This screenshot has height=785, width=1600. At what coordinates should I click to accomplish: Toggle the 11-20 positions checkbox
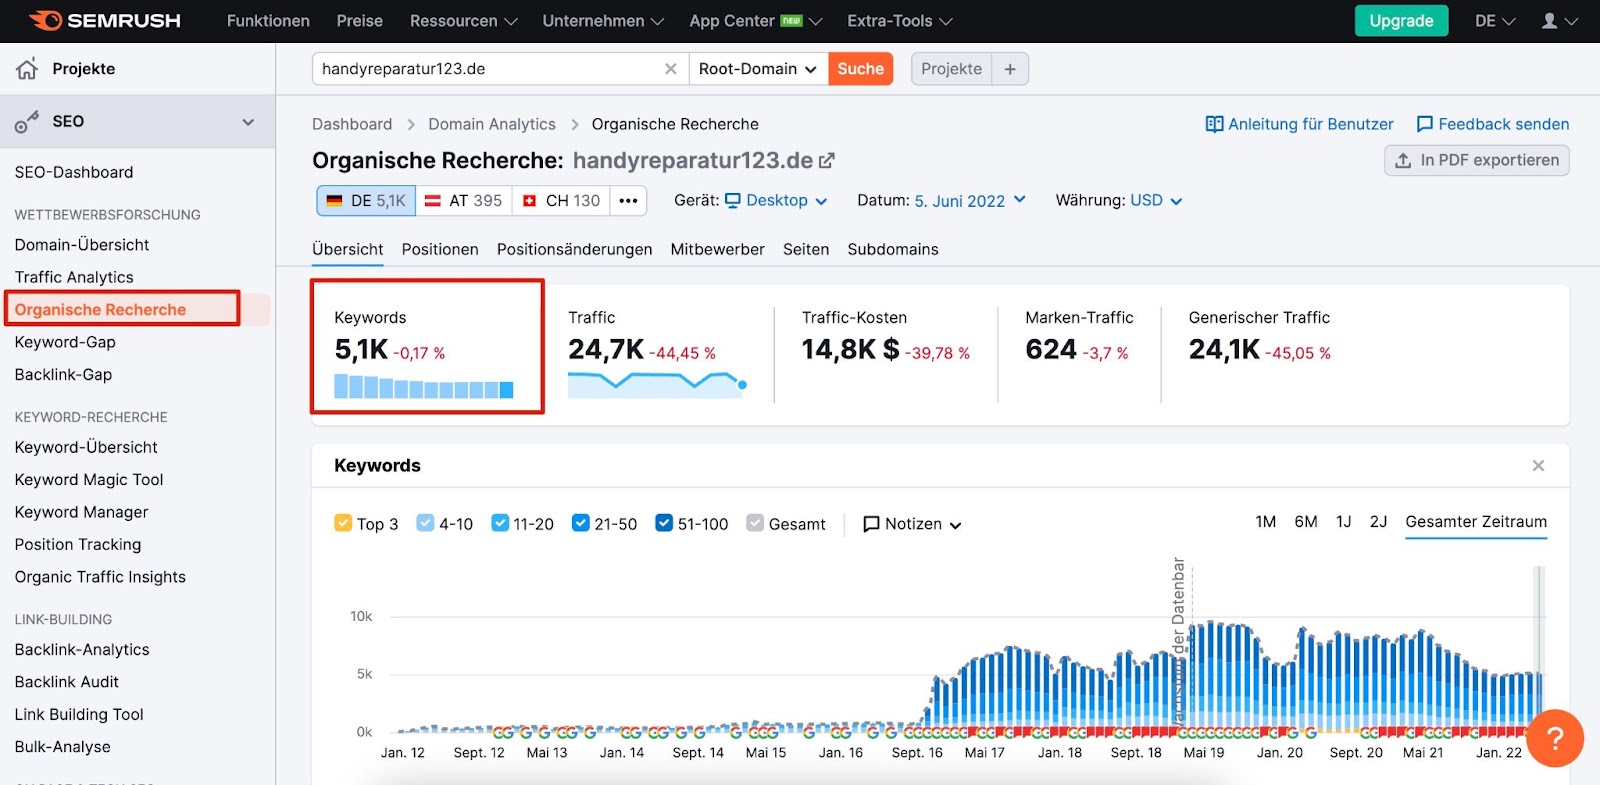(500, 523)
